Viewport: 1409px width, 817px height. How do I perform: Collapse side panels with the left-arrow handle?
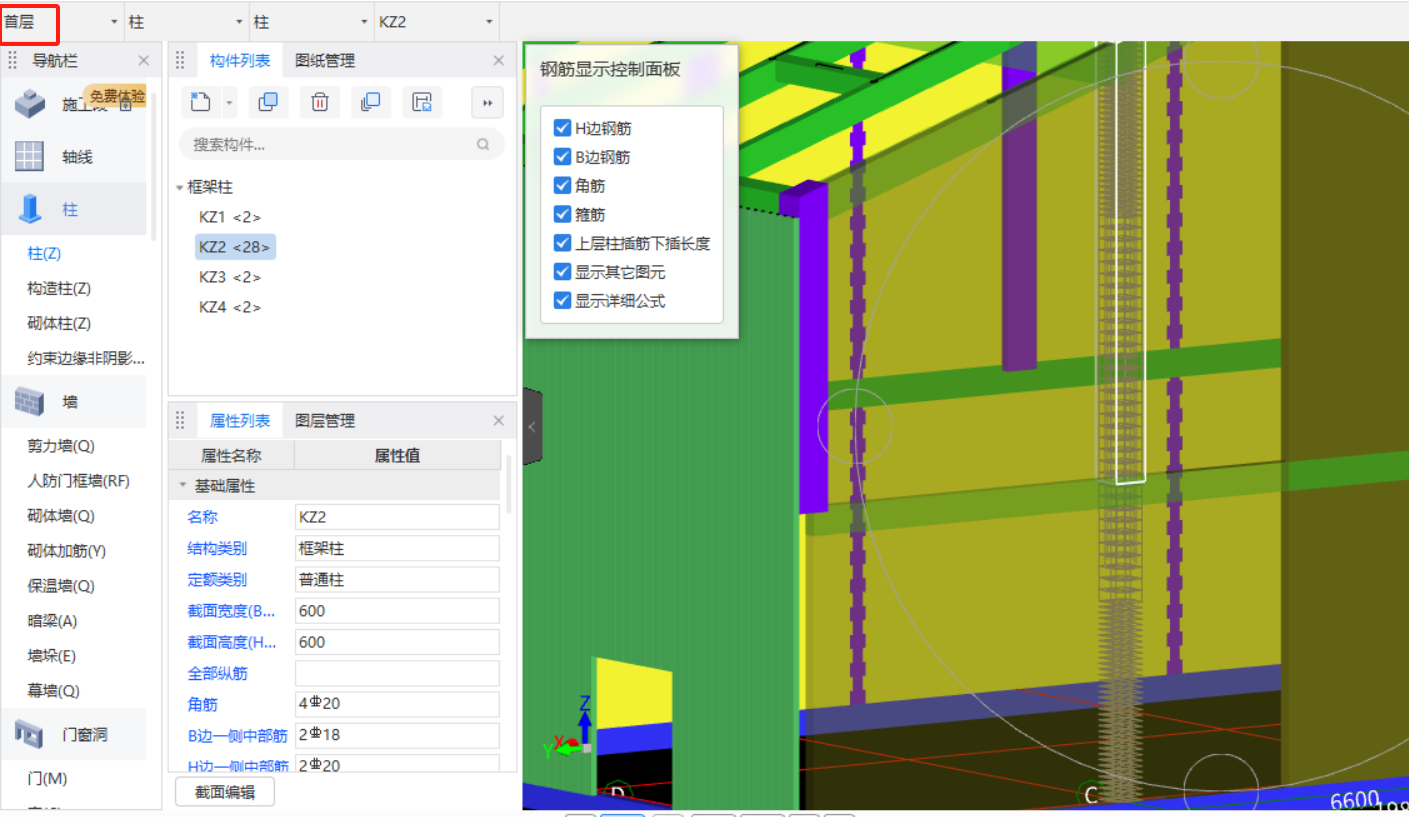tap(532, 427)
